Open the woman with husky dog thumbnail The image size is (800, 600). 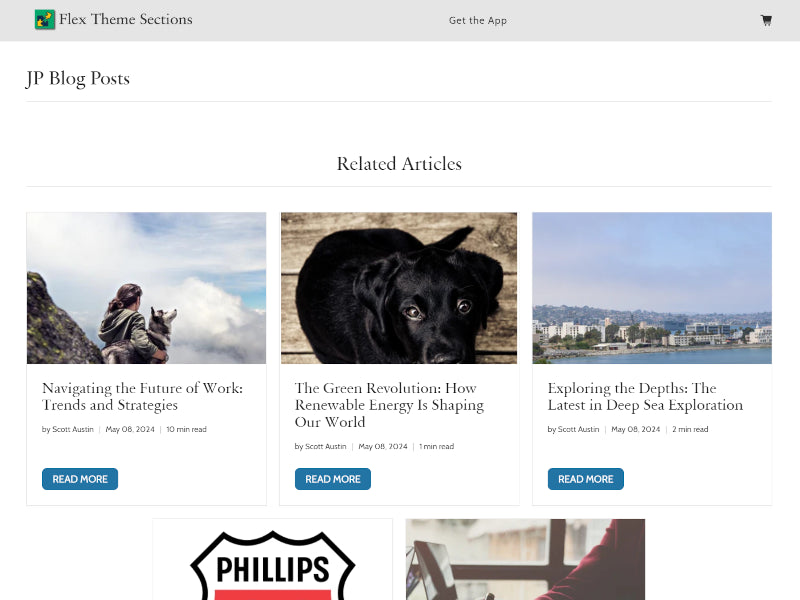point(146,288)
